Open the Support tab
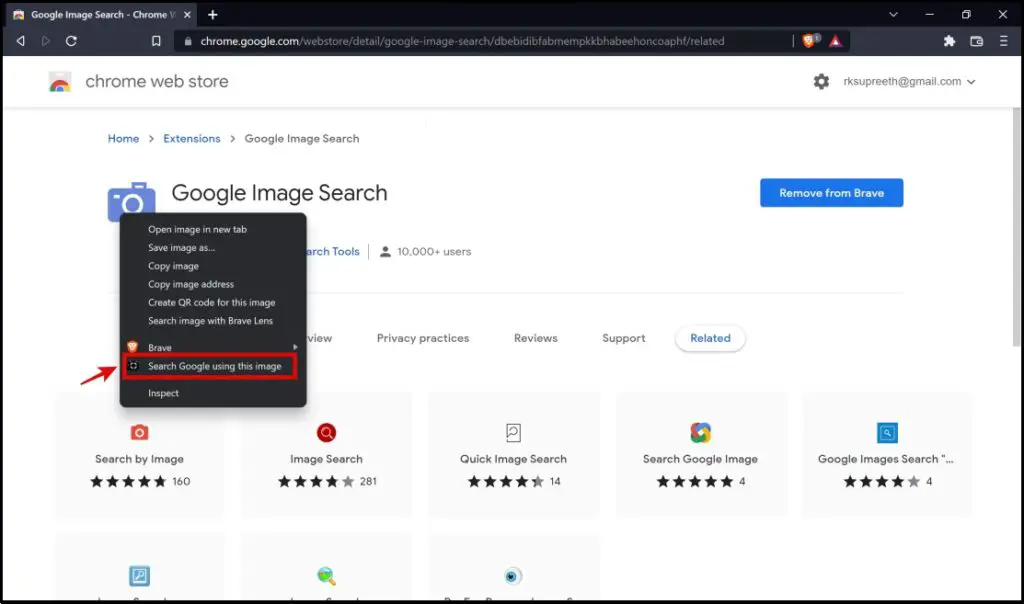 [624, 338]
